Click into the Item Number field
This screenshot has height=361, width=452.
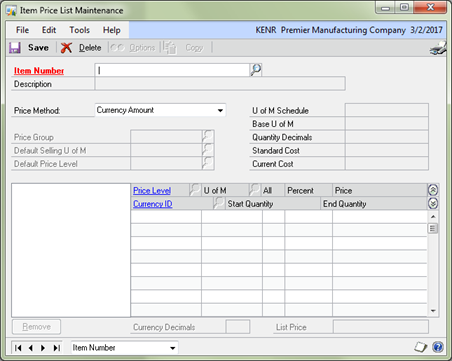pos(172,70)
